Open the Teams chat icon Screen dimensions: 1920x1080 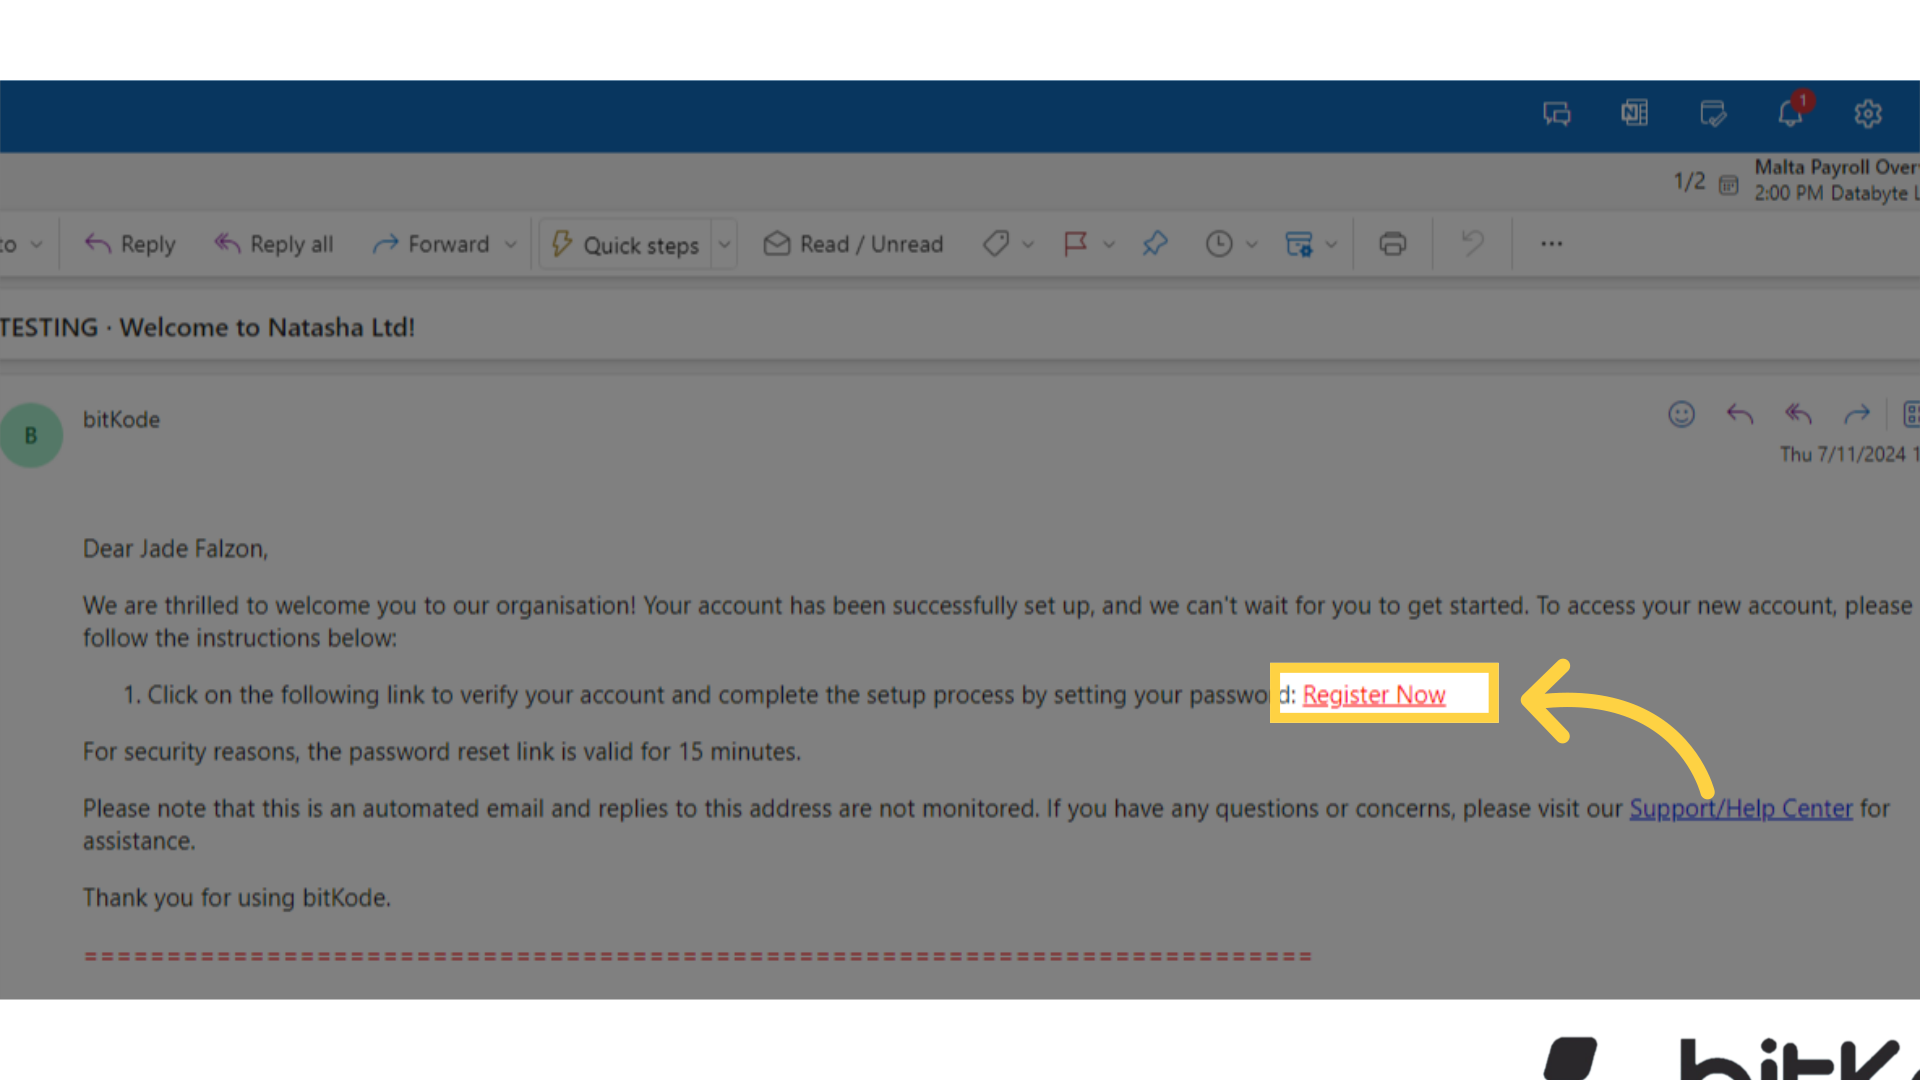(1556, 113)
